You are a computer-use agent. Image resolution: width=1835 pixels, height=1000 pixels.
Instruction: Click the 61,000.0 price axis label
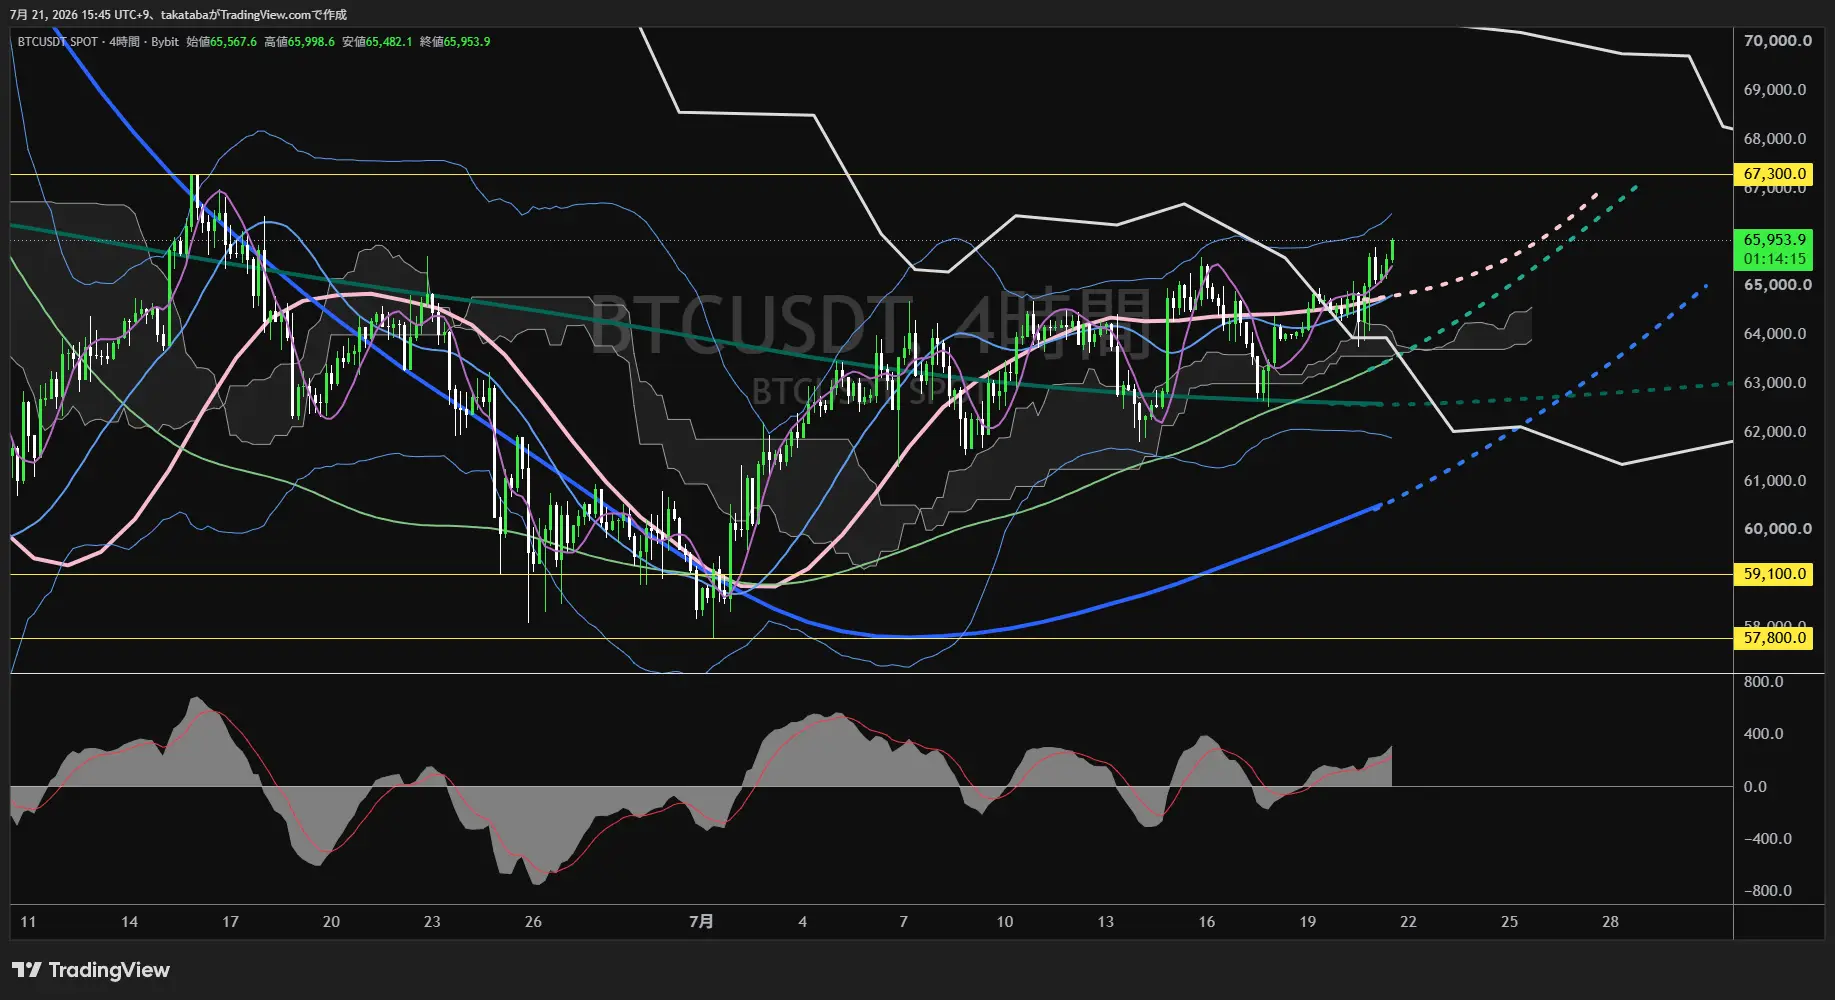1774,481
